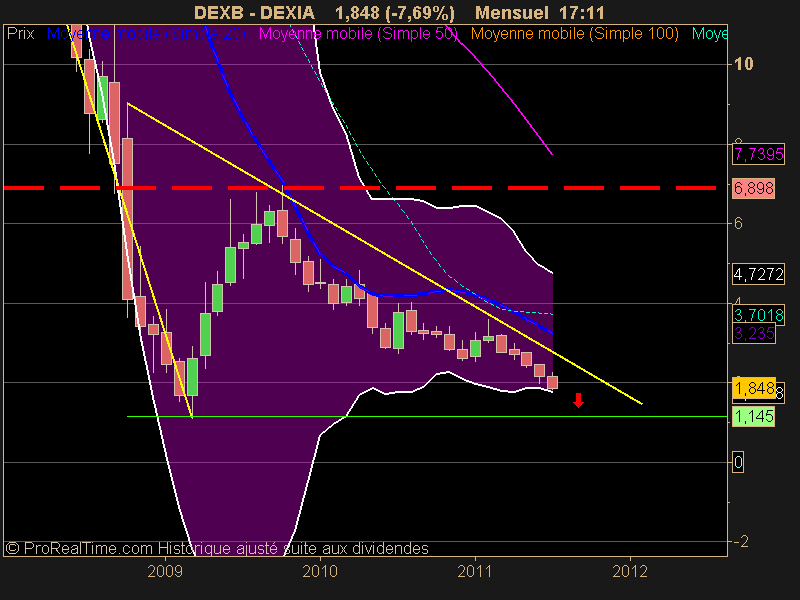This screenshot has height=600, width=800.
Task: Click the clock time '17:11' in title
Action: pos(582,12)
